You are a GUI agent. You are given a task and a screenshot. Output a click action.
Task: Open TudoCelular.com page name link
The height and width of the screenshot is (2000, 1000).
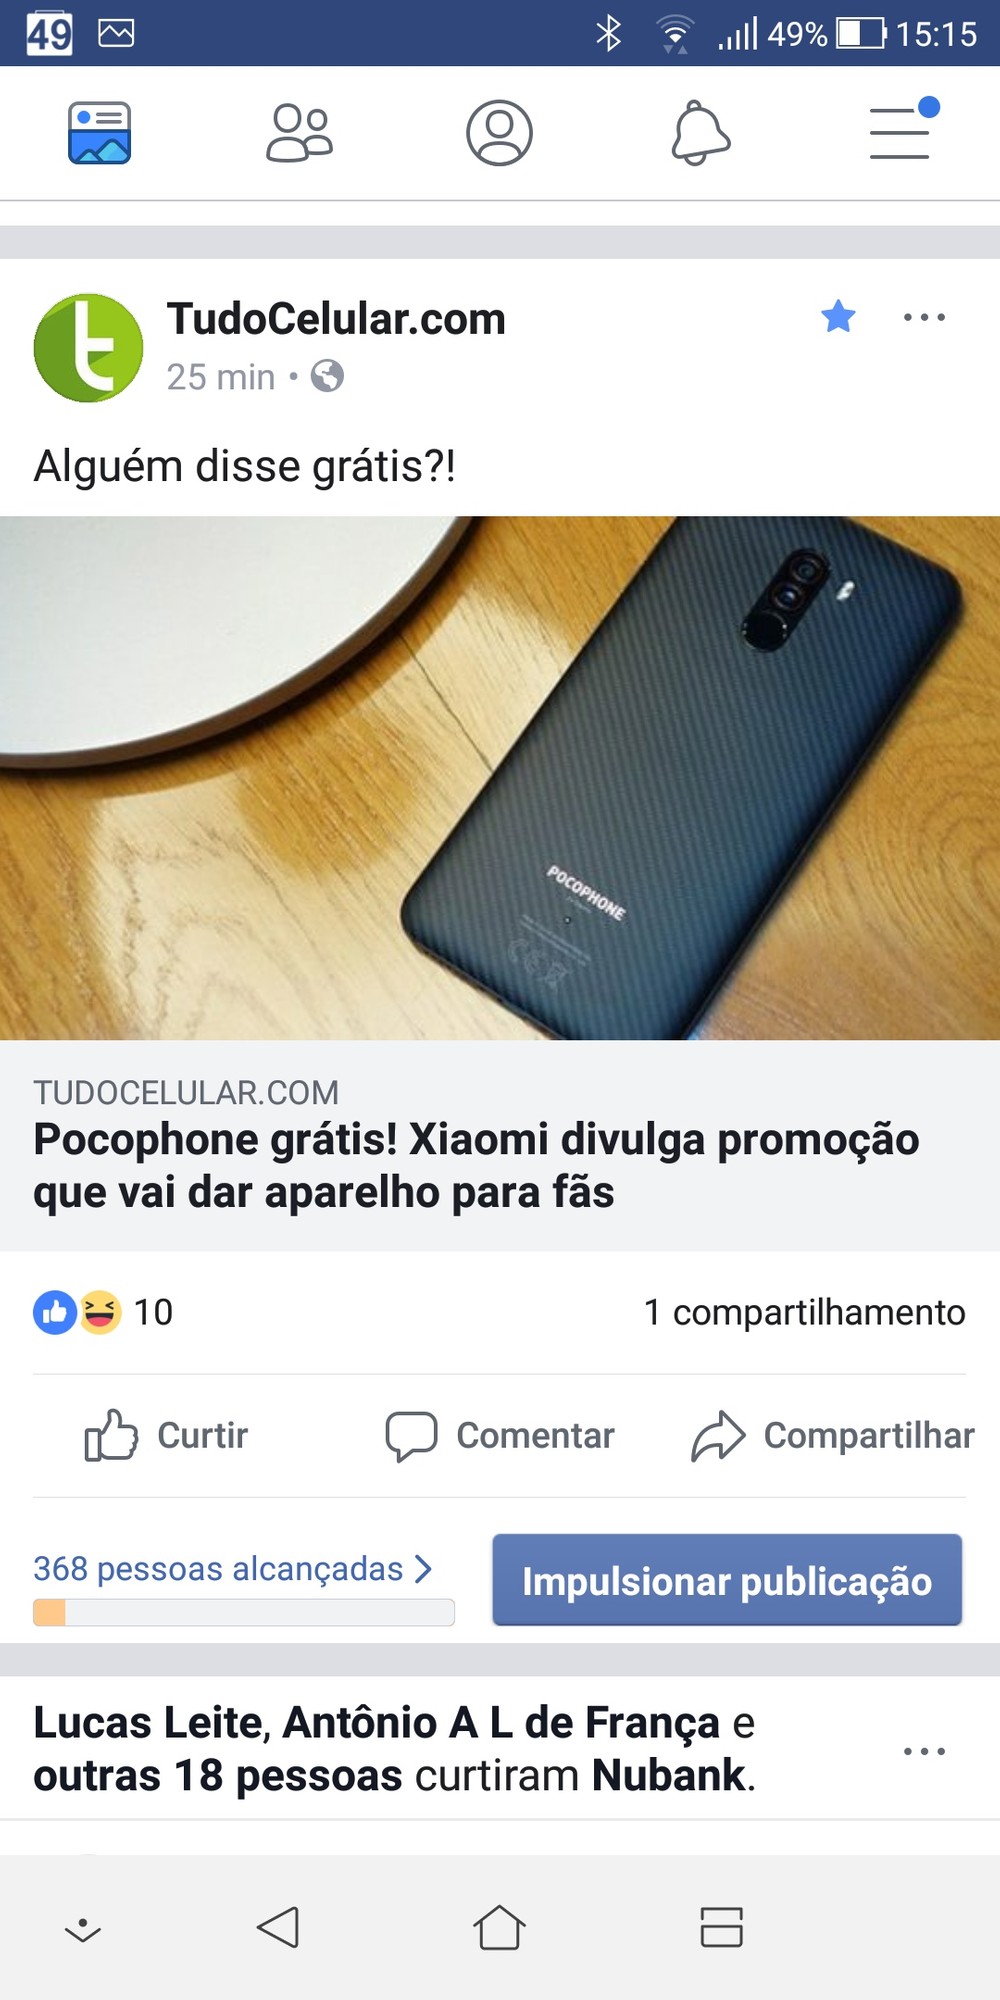tap(336, 319)
